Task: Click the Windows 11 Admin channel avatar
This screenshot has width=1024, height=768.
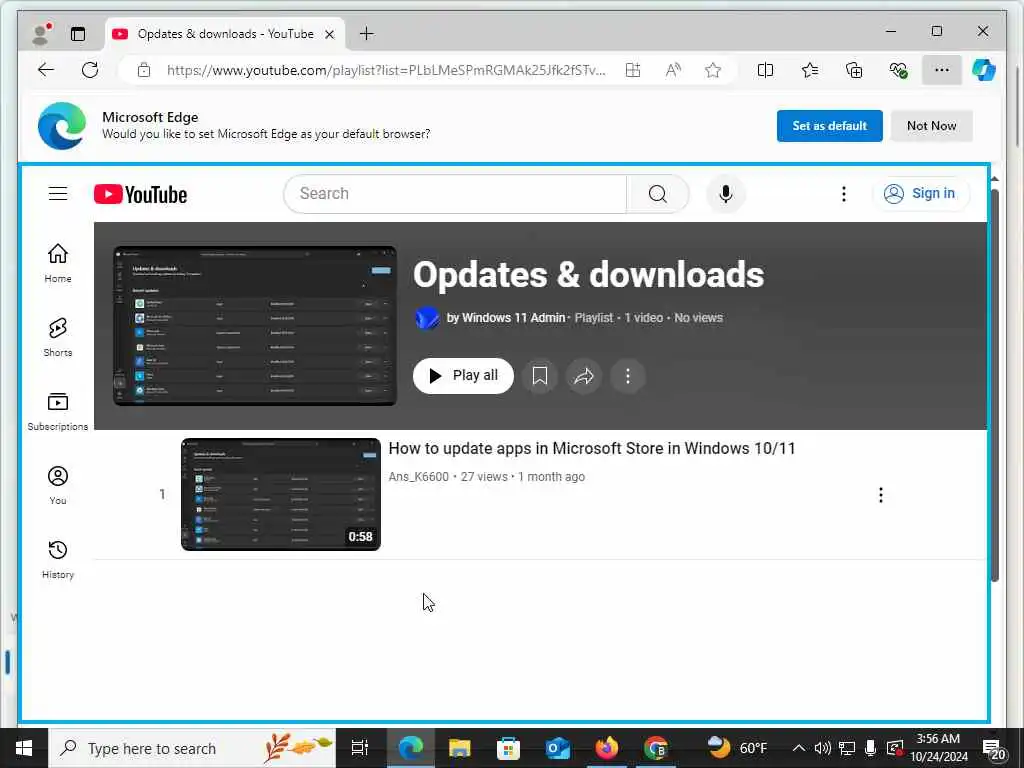Action: (x=426, y=318)
